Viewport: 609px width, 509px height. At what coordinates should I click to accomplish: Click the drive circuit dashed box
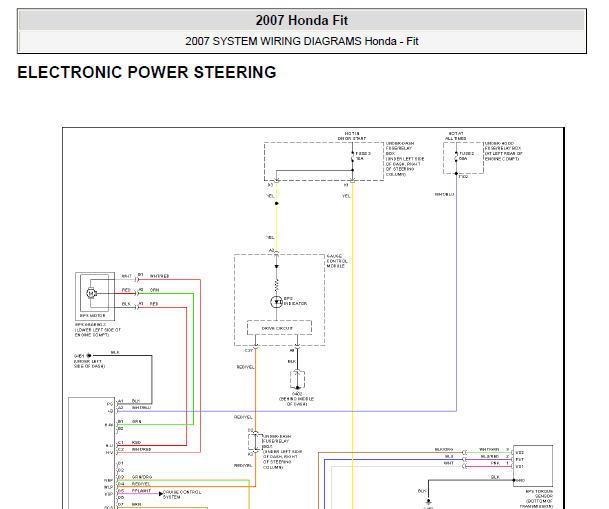click(x=279, y=328)
